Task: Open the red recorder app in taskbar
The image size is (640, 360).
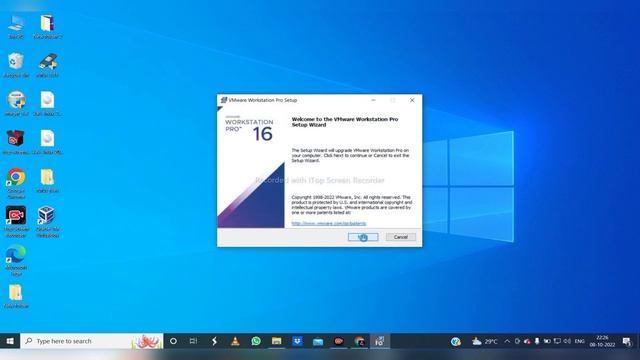Action: (x=339, y=341)
